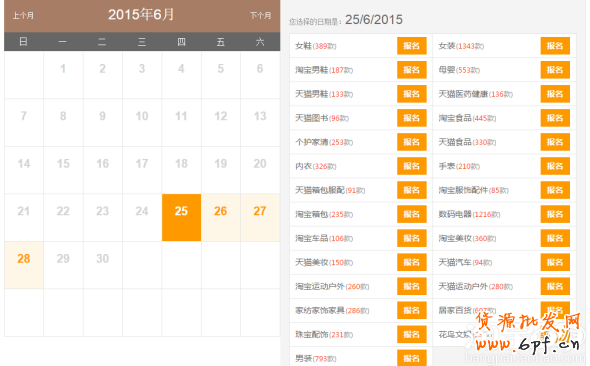Click date 23 in the calendar
Screen dimensions: 590x366
pyautogui.click(x=102, y=217)
